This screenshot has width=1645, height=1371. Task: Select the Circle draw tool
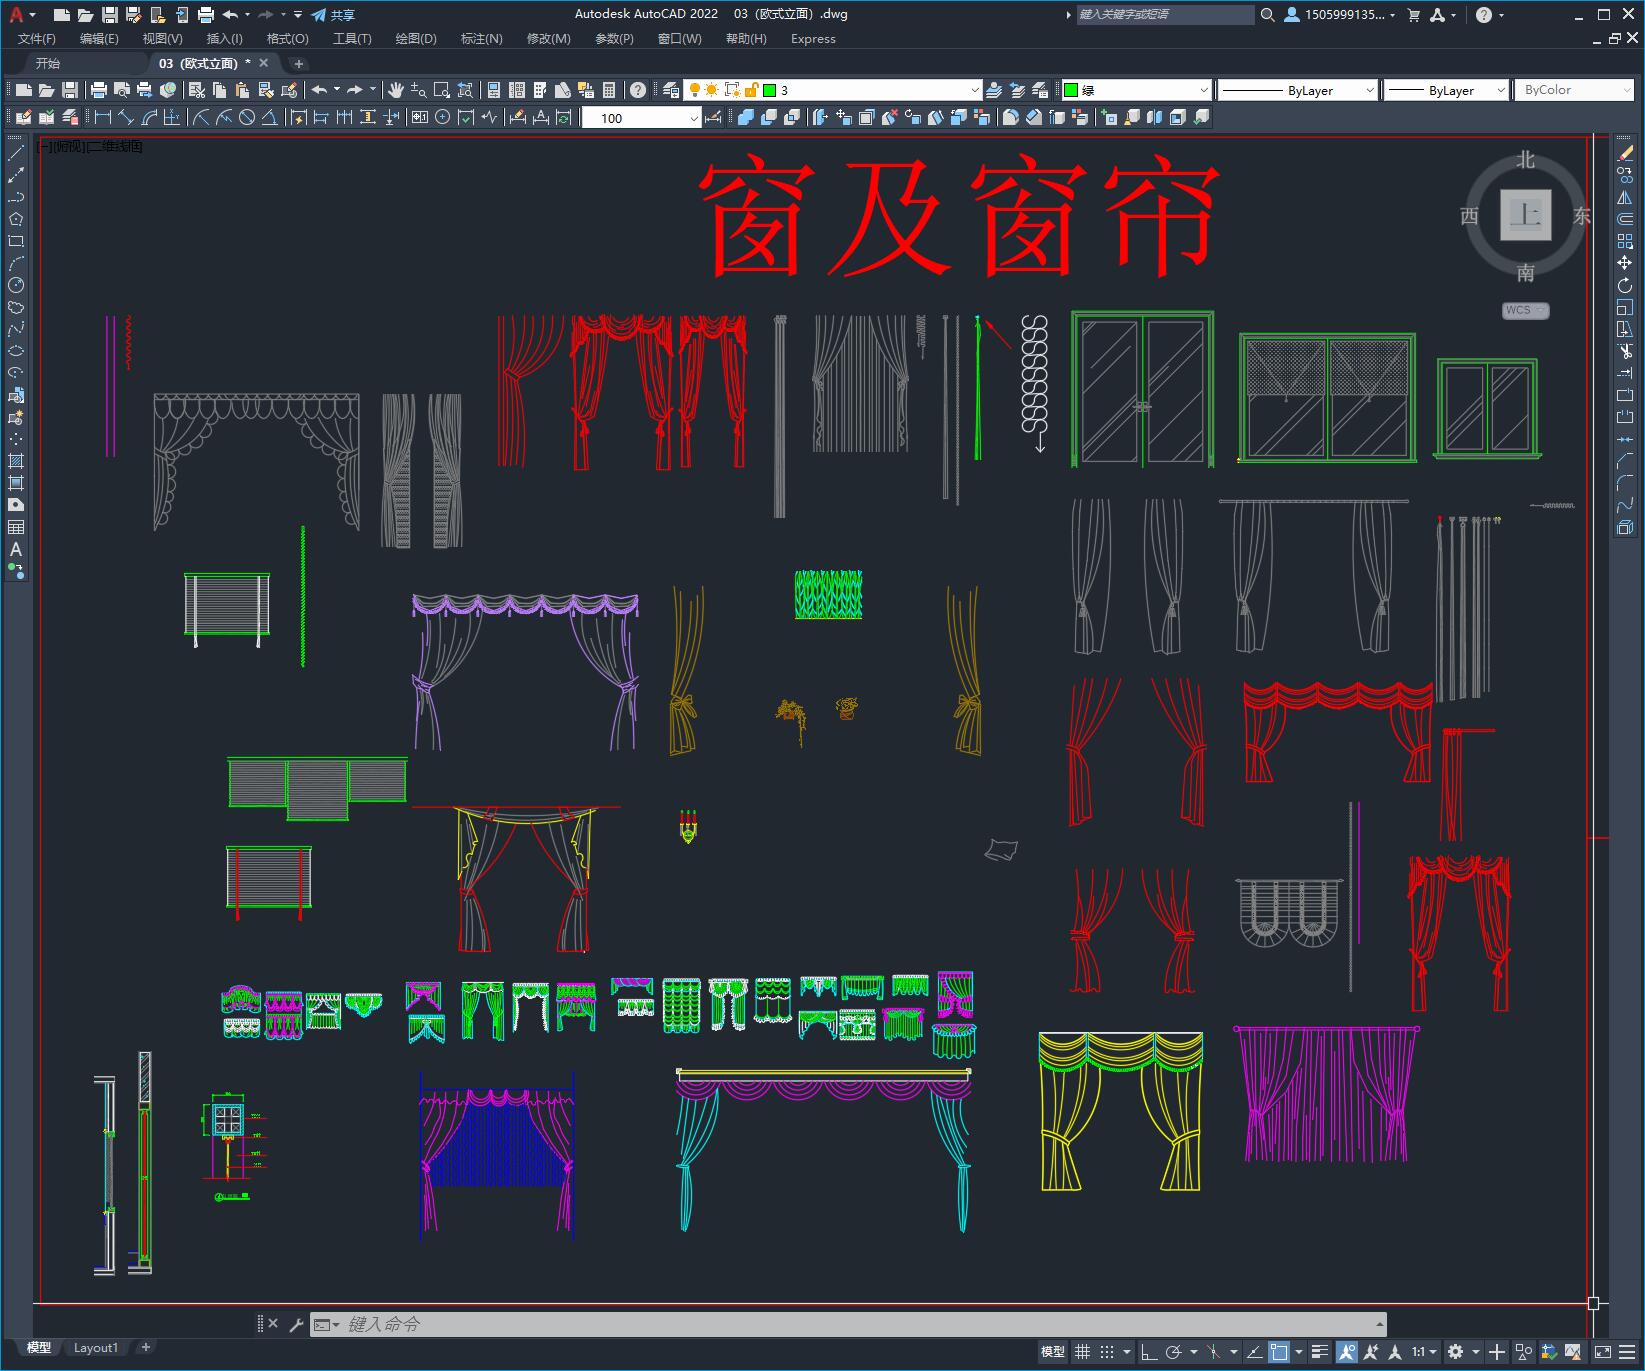point(16,285)
